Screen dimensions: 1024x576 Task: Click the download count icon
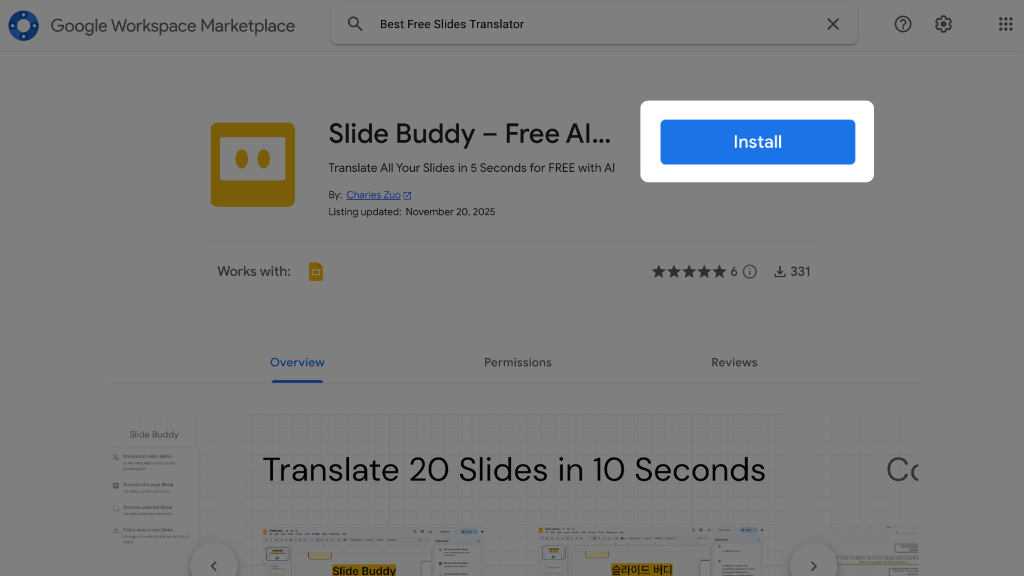coord(780,272)
